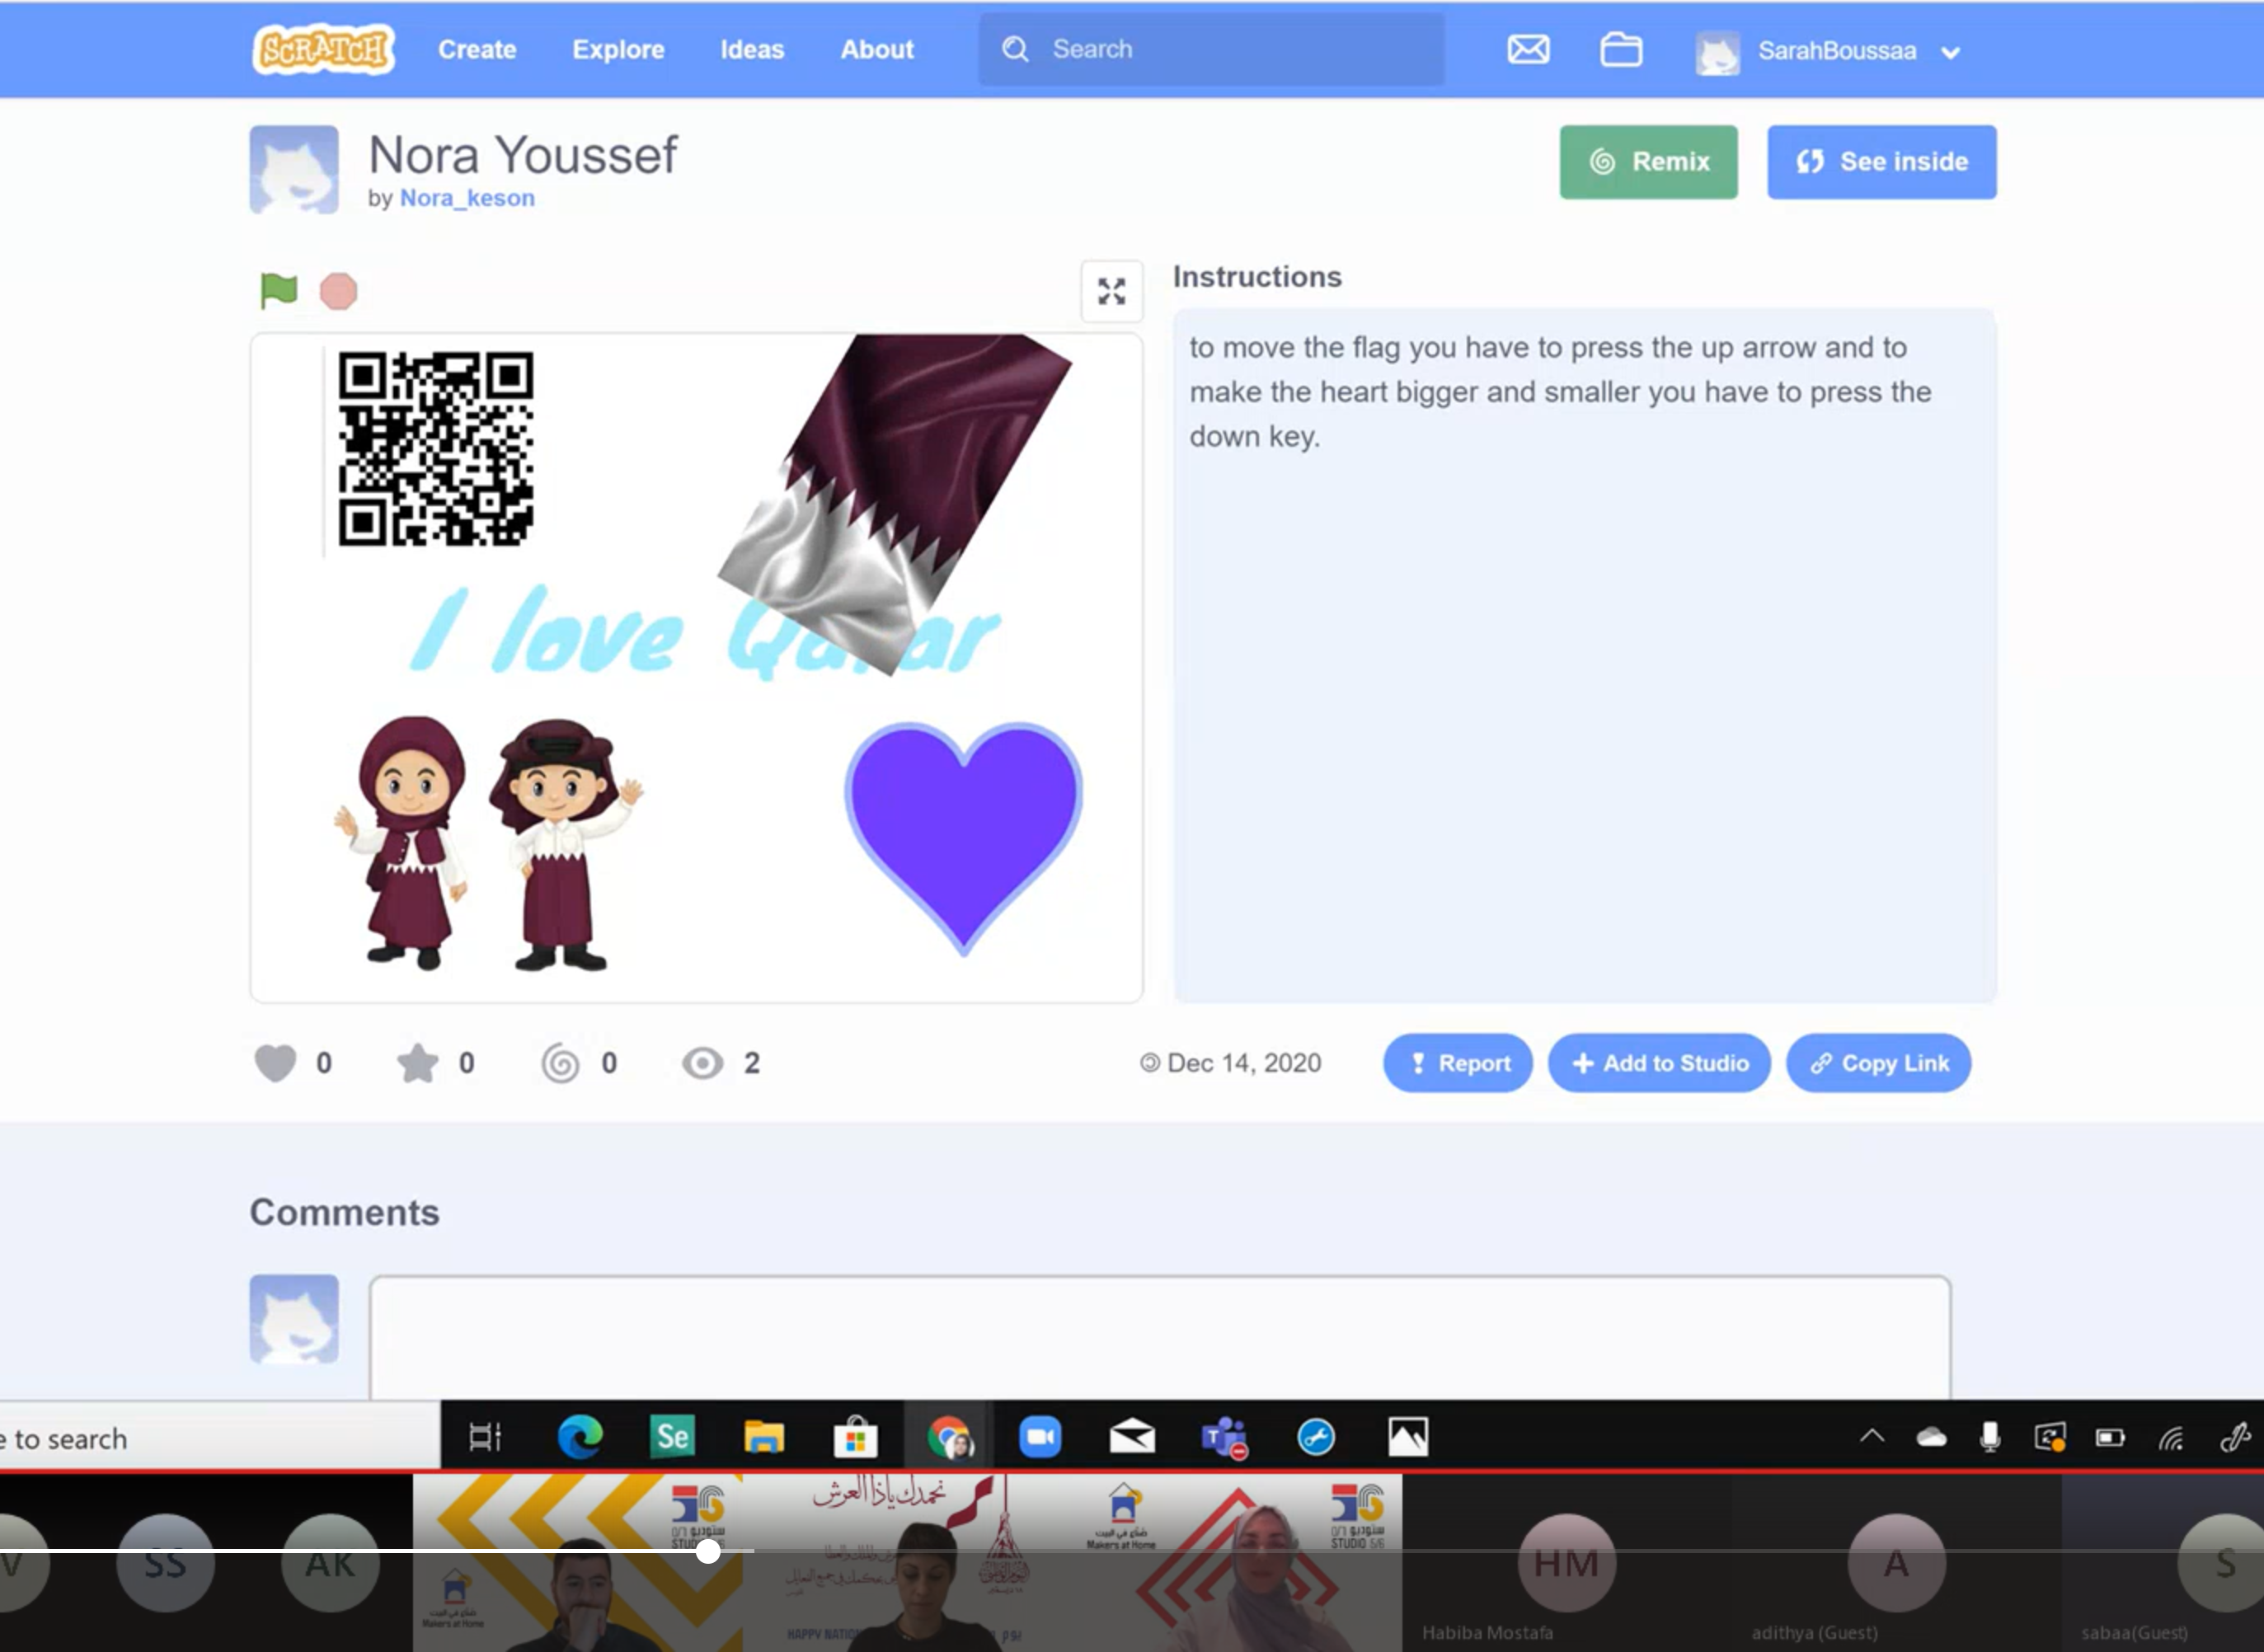This screenshot has width=2264, height=1652.
Task: Click the project author avatar
Action: coord(294,169)
